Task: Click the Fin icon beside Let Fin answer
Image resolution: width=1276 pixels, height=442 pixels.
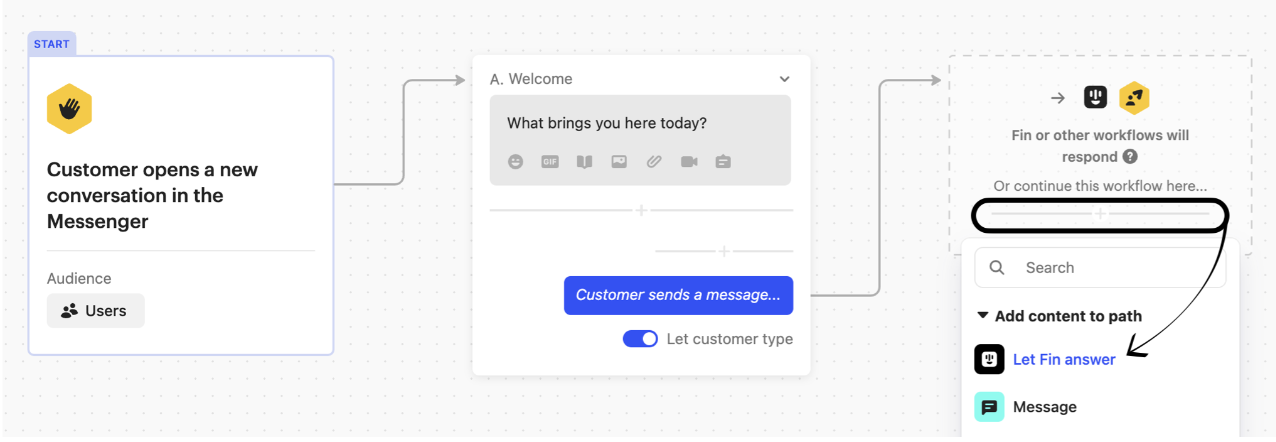Action: (989, 359)
